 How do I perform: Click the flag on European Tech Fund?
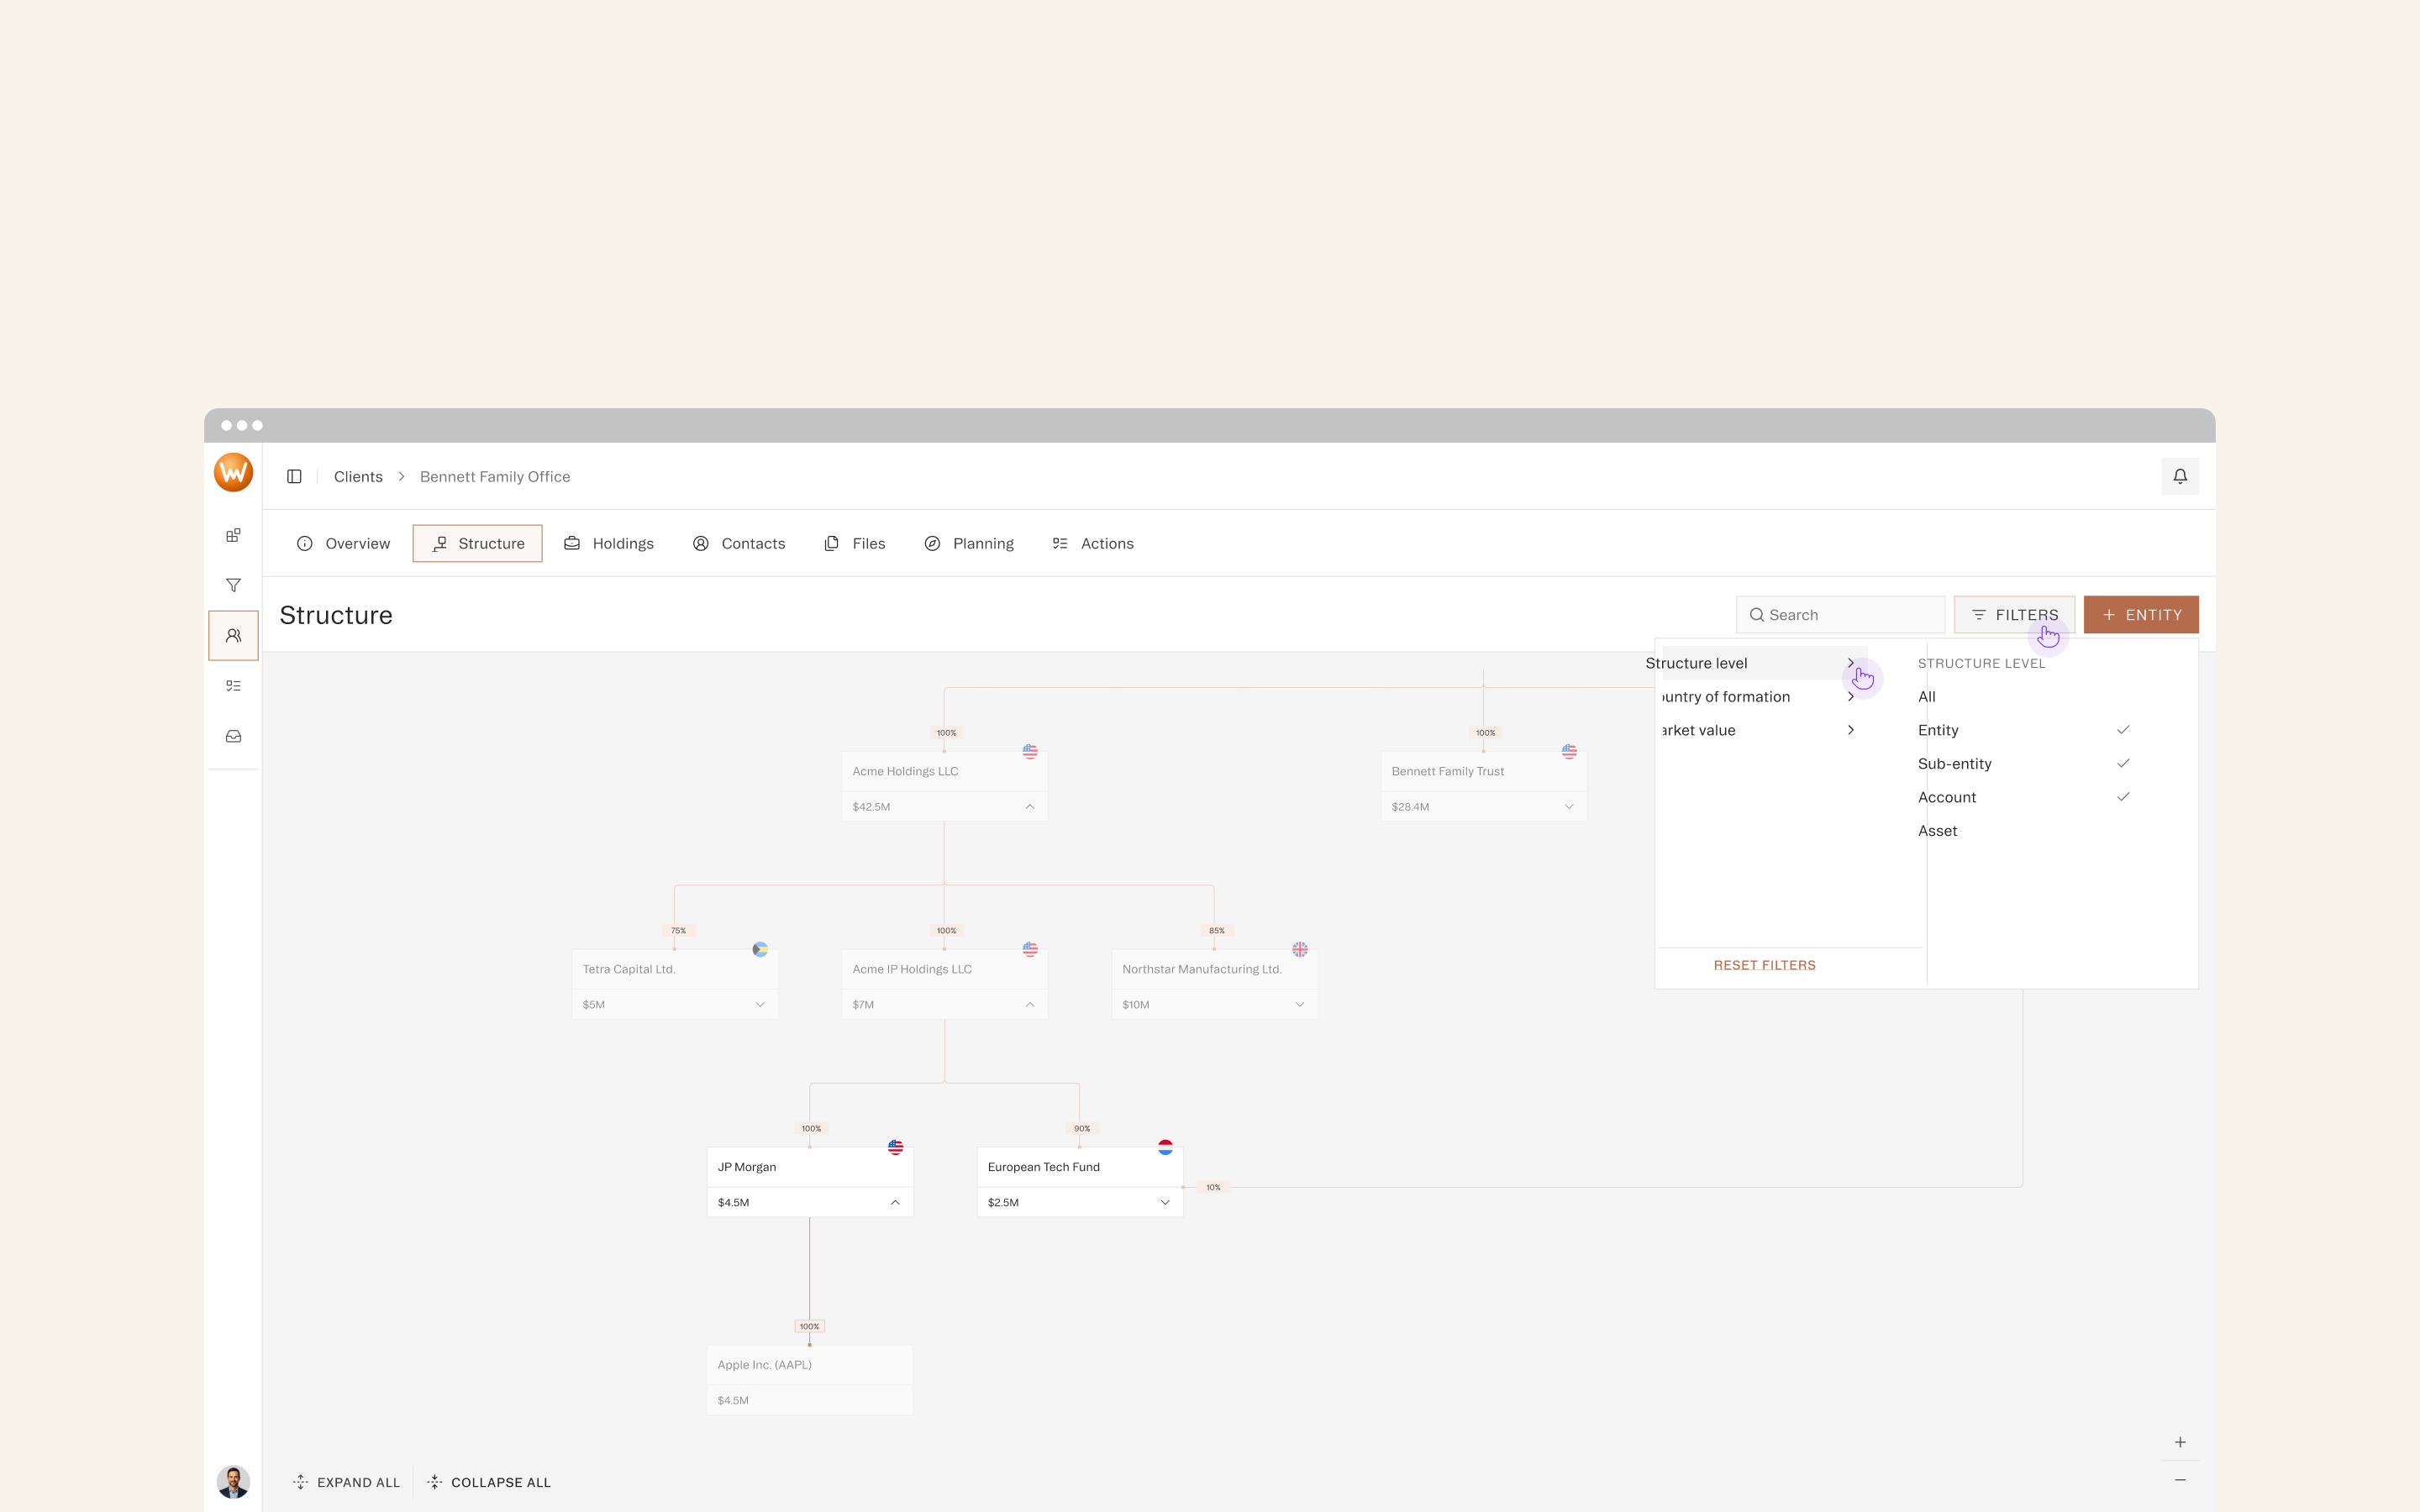[x=1165, y=1147]
